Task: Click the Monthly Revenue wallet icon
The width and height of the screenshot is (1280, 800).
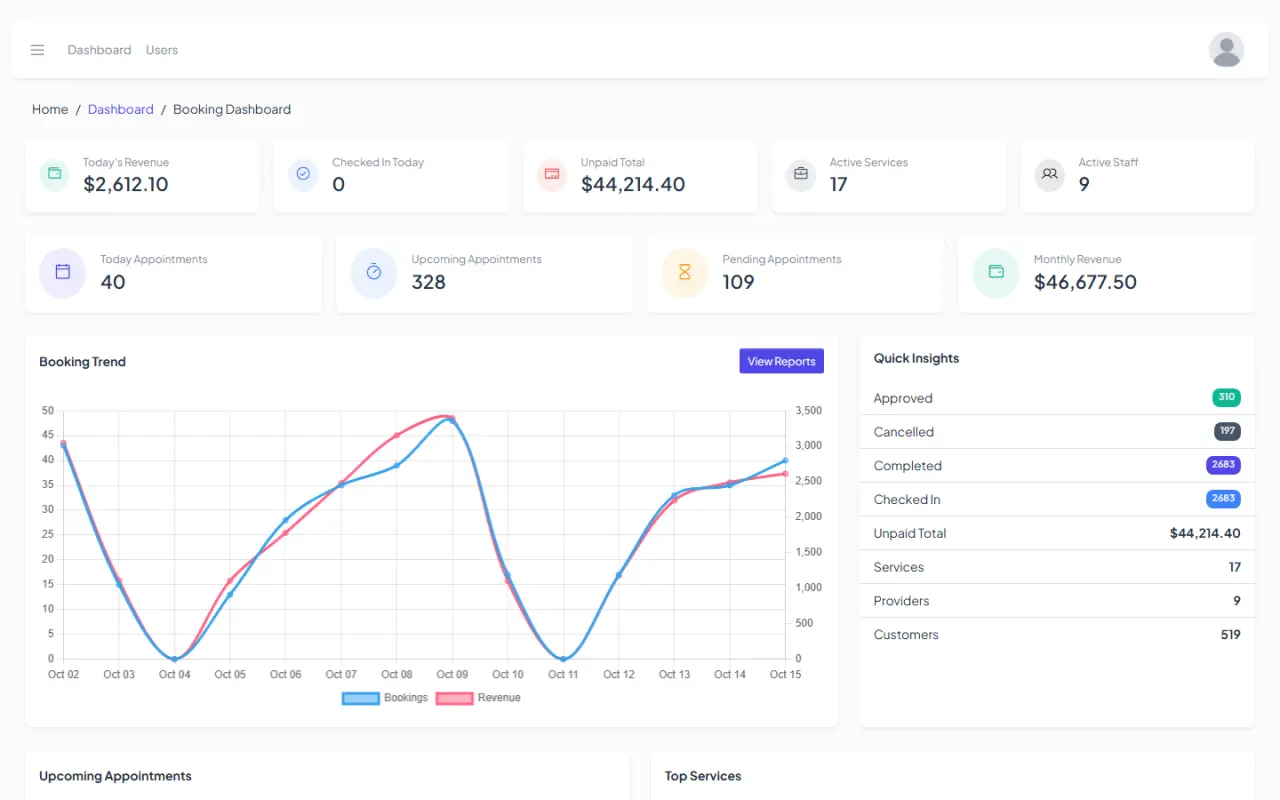Action: [996, 272]
